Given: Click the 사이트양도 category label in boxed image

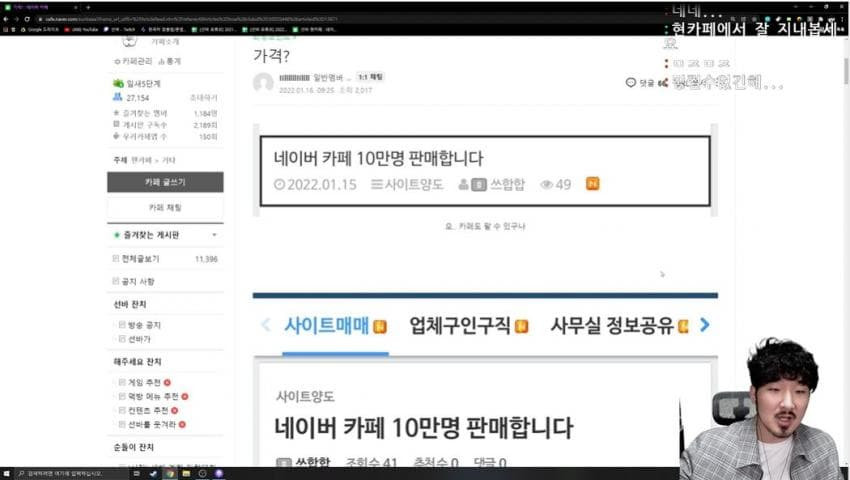Looking at the screenshot, I should pos(414,184).
